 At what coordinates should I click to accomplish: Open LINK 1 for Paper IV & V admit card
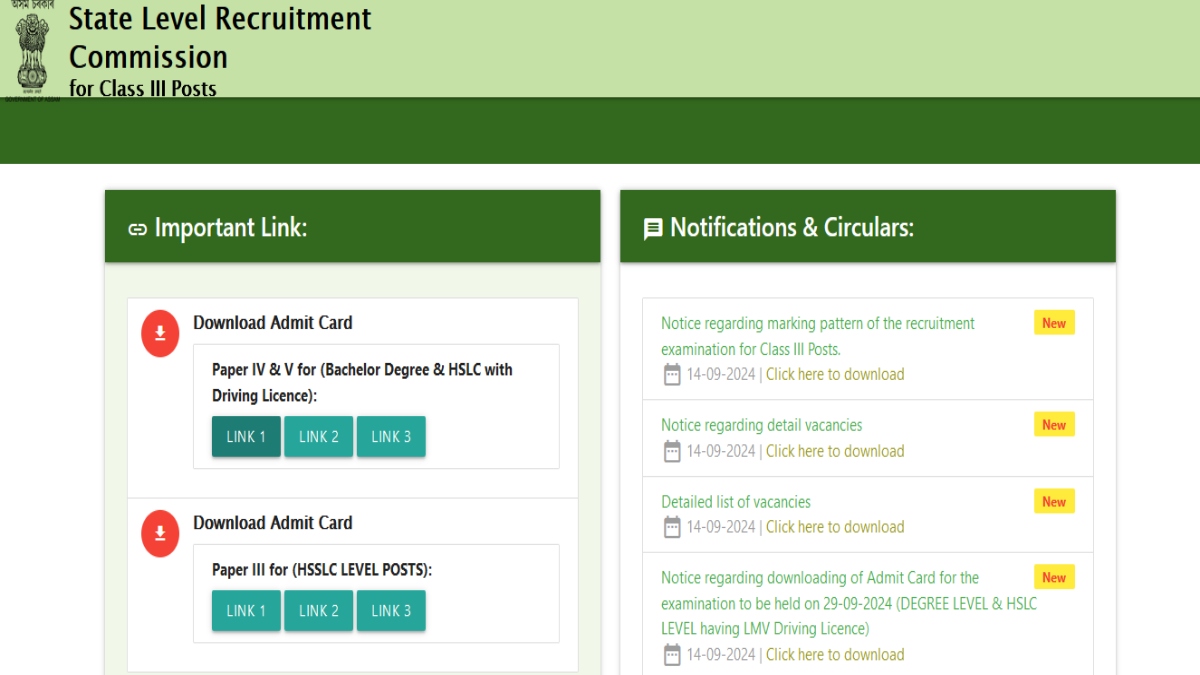(246, 437)
